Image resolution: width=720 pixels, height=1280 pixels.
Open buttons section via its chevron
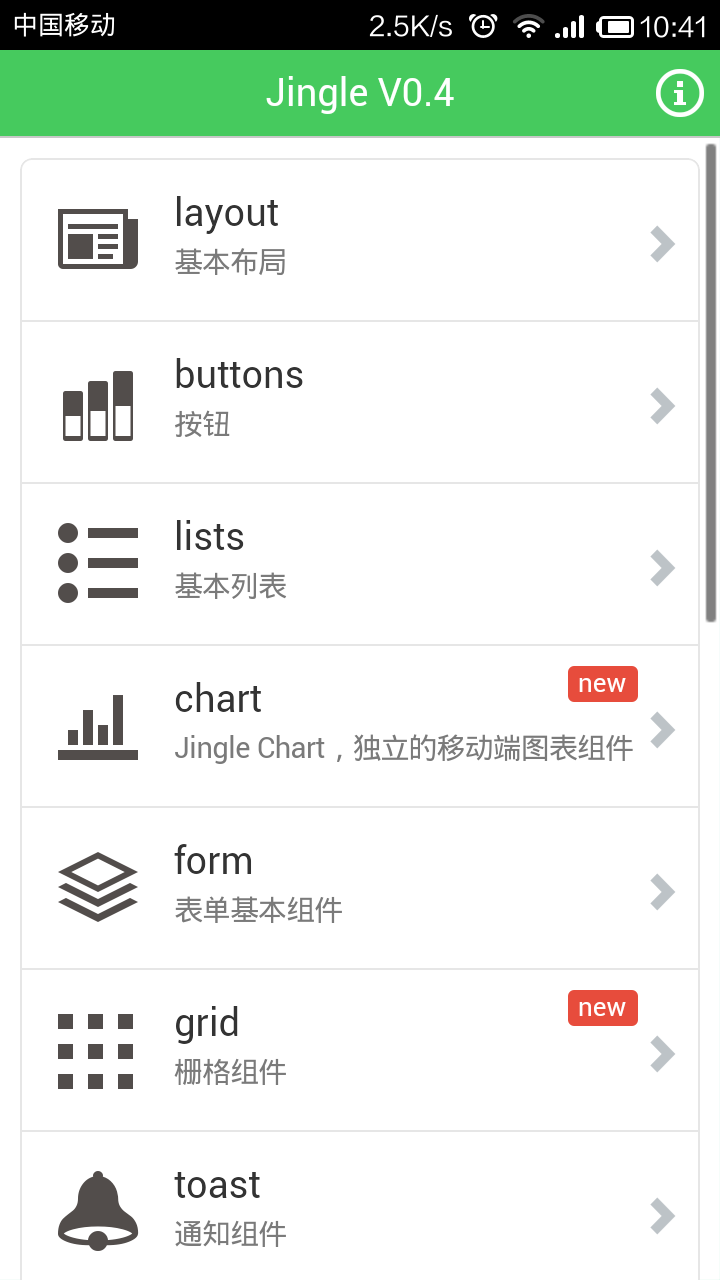click(662, 406)
